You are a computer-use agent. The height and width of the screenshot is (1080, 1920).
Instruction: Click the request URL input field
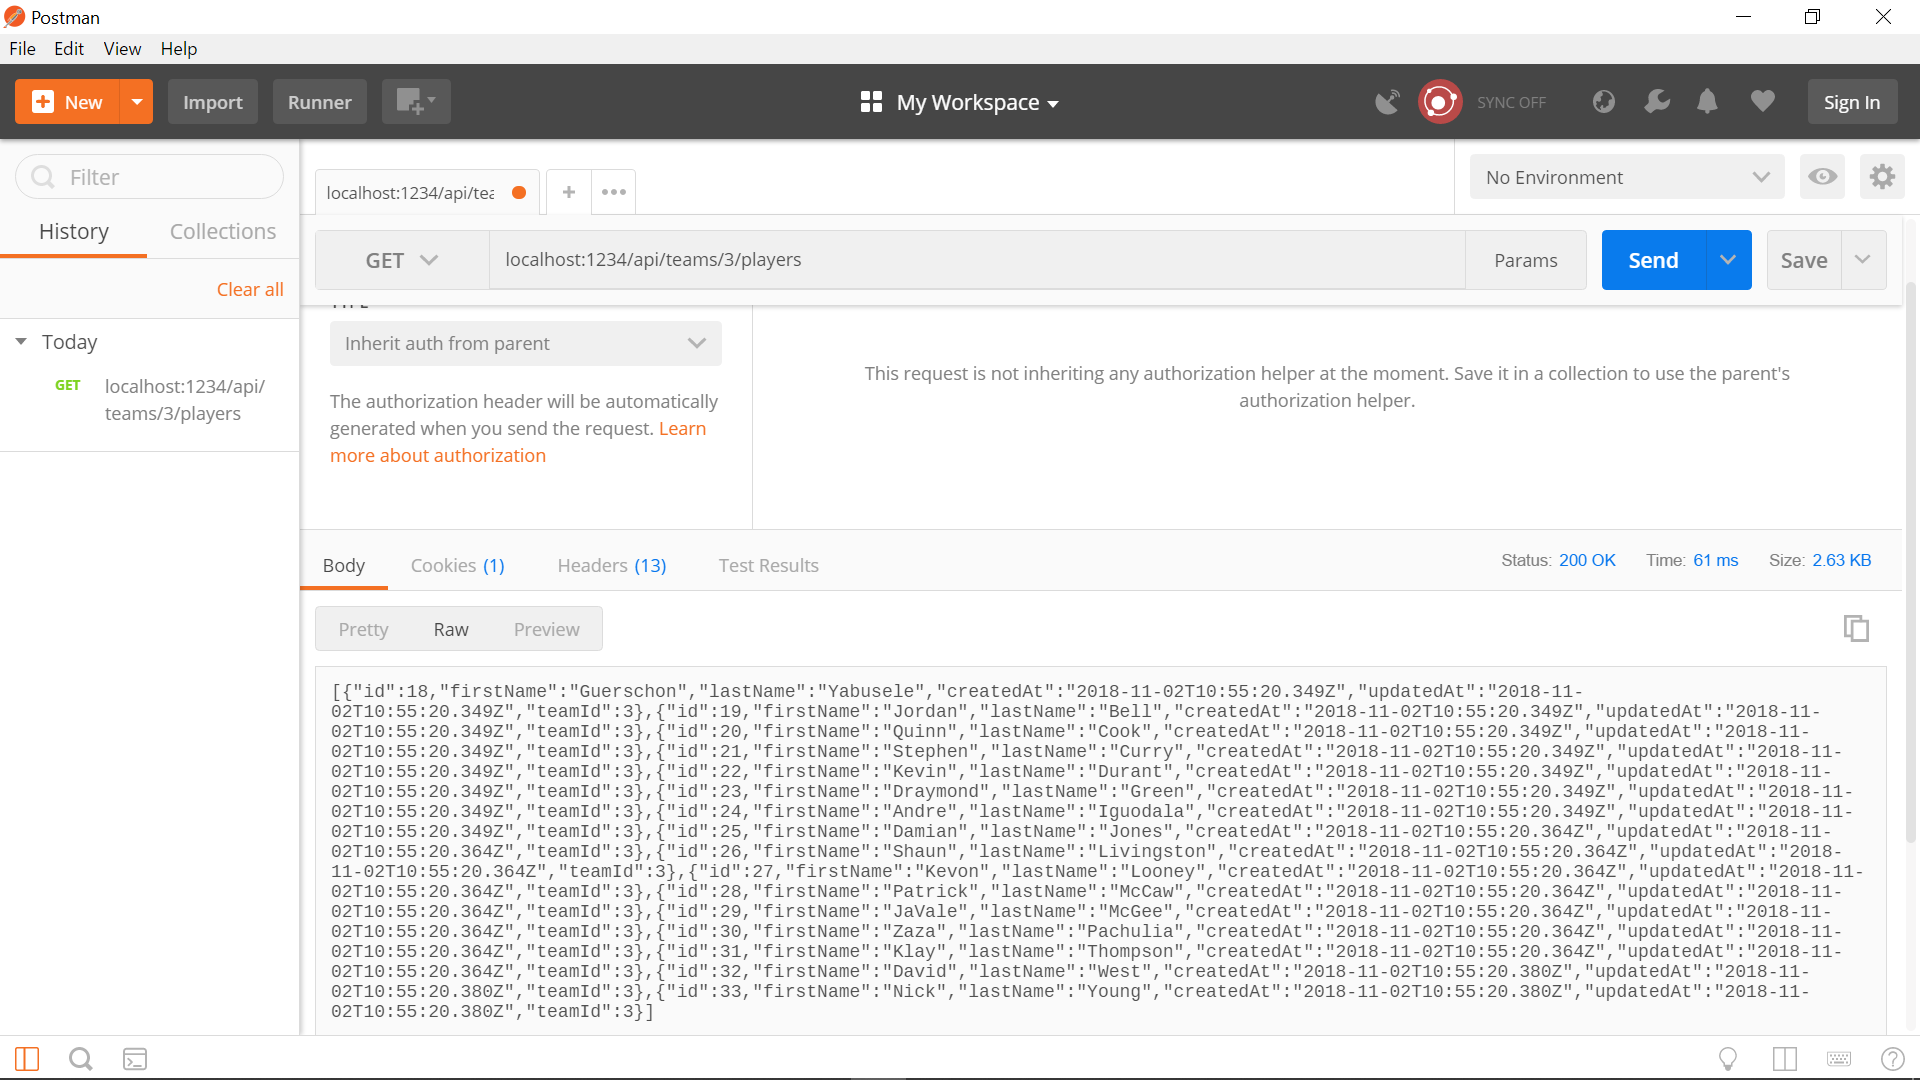click(x=976, y=260)
